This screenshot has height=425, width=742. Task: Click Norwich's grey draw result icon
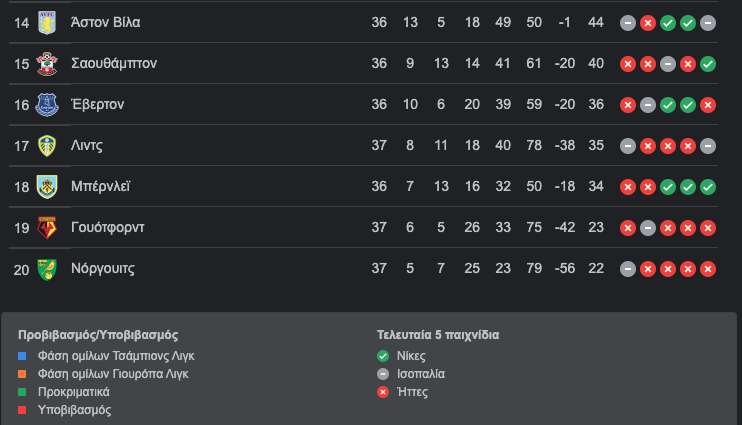[628, 269]
